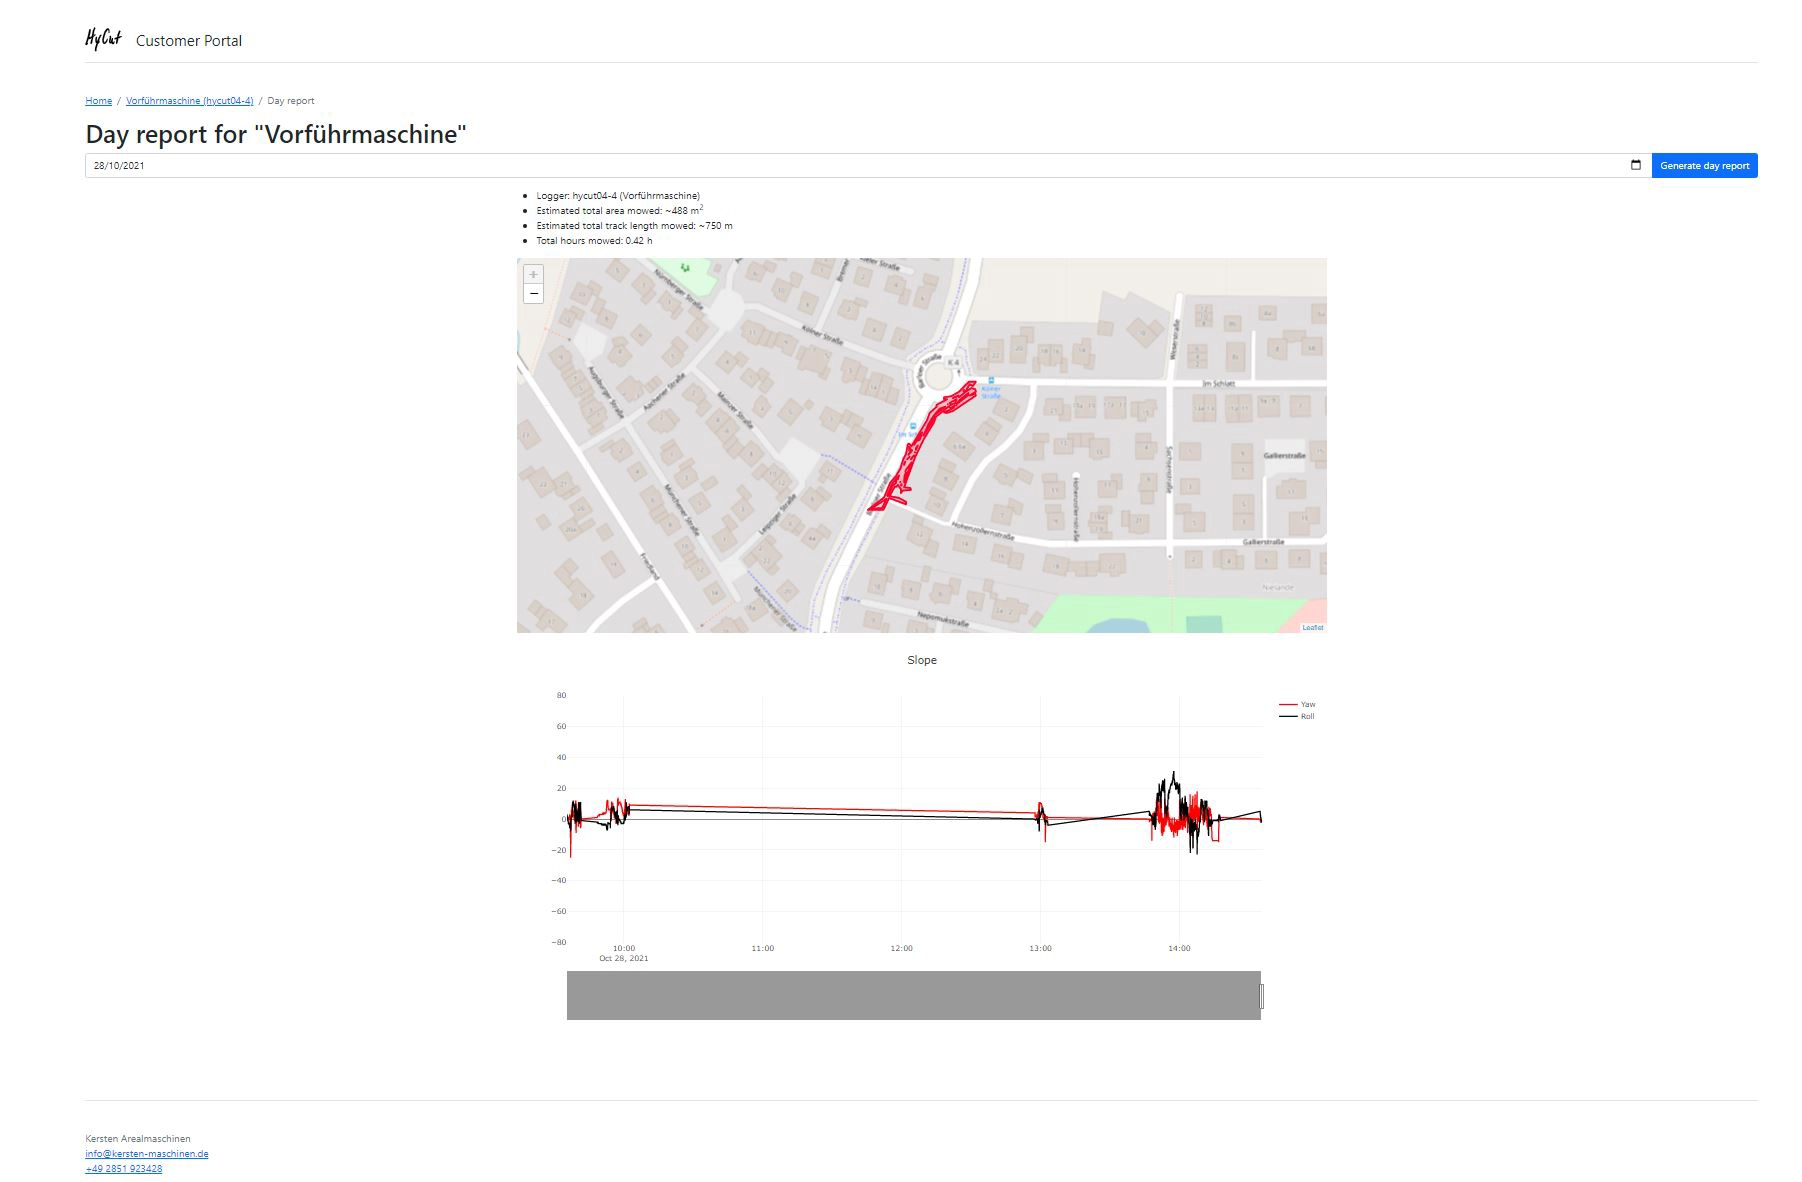Click the Customer Portal header title
The height and width of the screenshot is (1182, 1802).
point(189,41)
